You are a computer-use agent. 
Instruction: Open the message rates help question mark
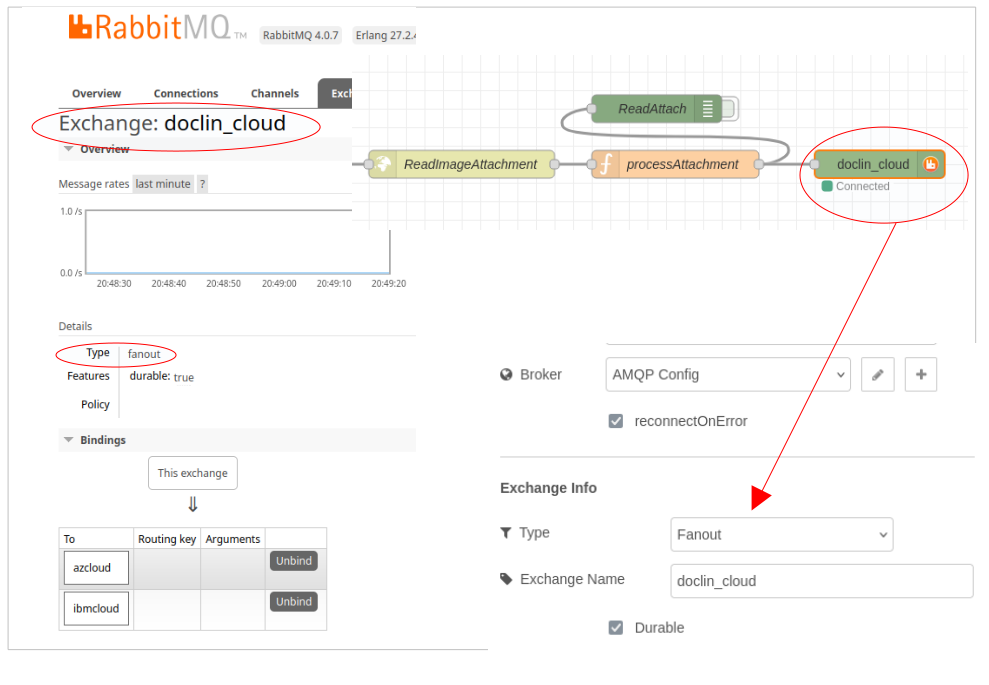click(x=202, y=184)
